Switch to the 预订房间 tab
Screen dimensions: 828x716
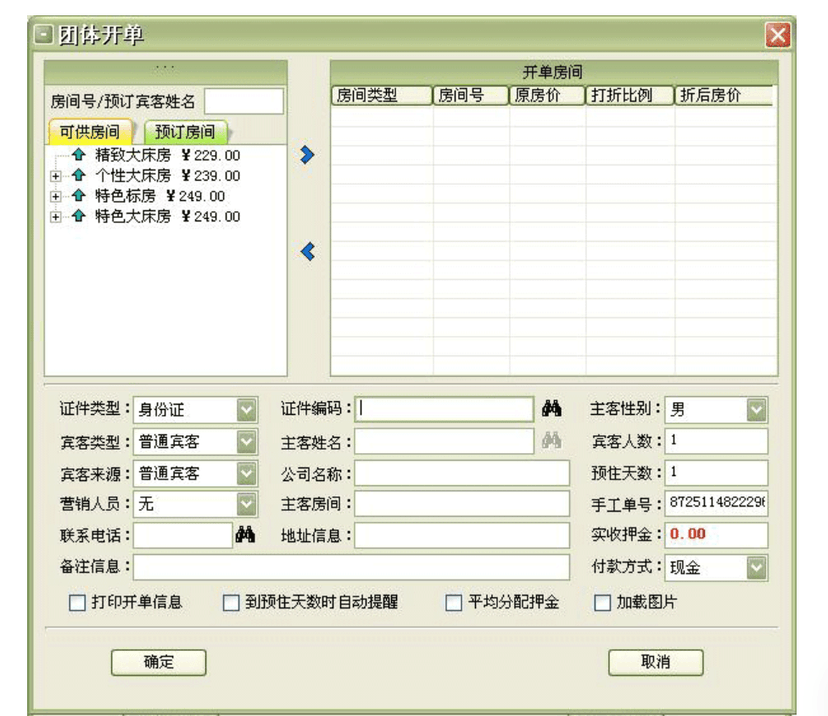tap(186, 132)
